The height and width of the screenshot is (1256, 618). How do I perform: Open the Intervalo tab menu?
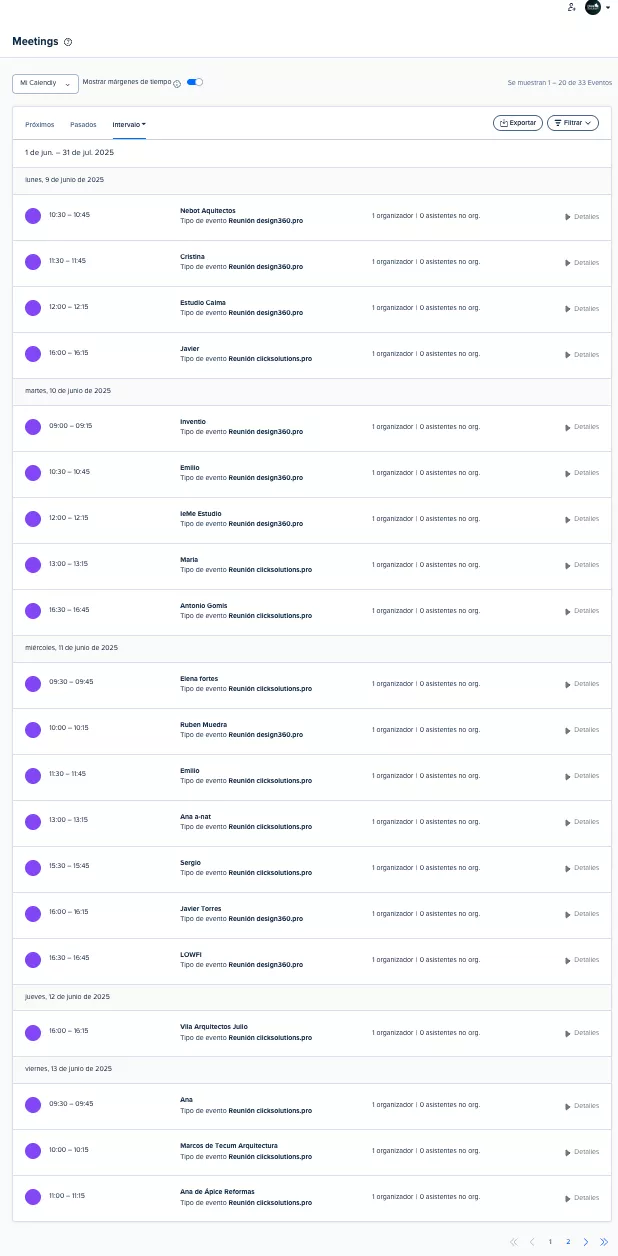[x=129, y=125]
